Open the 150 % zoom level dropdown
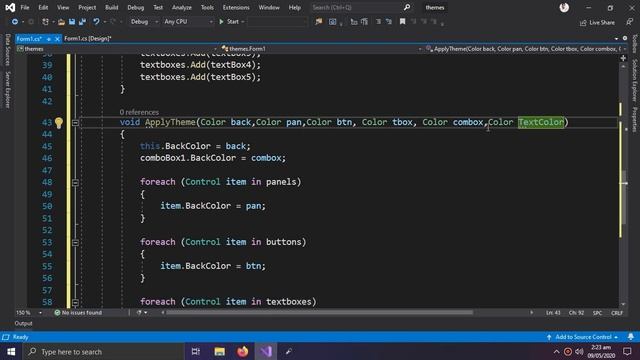The width and height of the screenshot is (640, 360). (29, 313)
